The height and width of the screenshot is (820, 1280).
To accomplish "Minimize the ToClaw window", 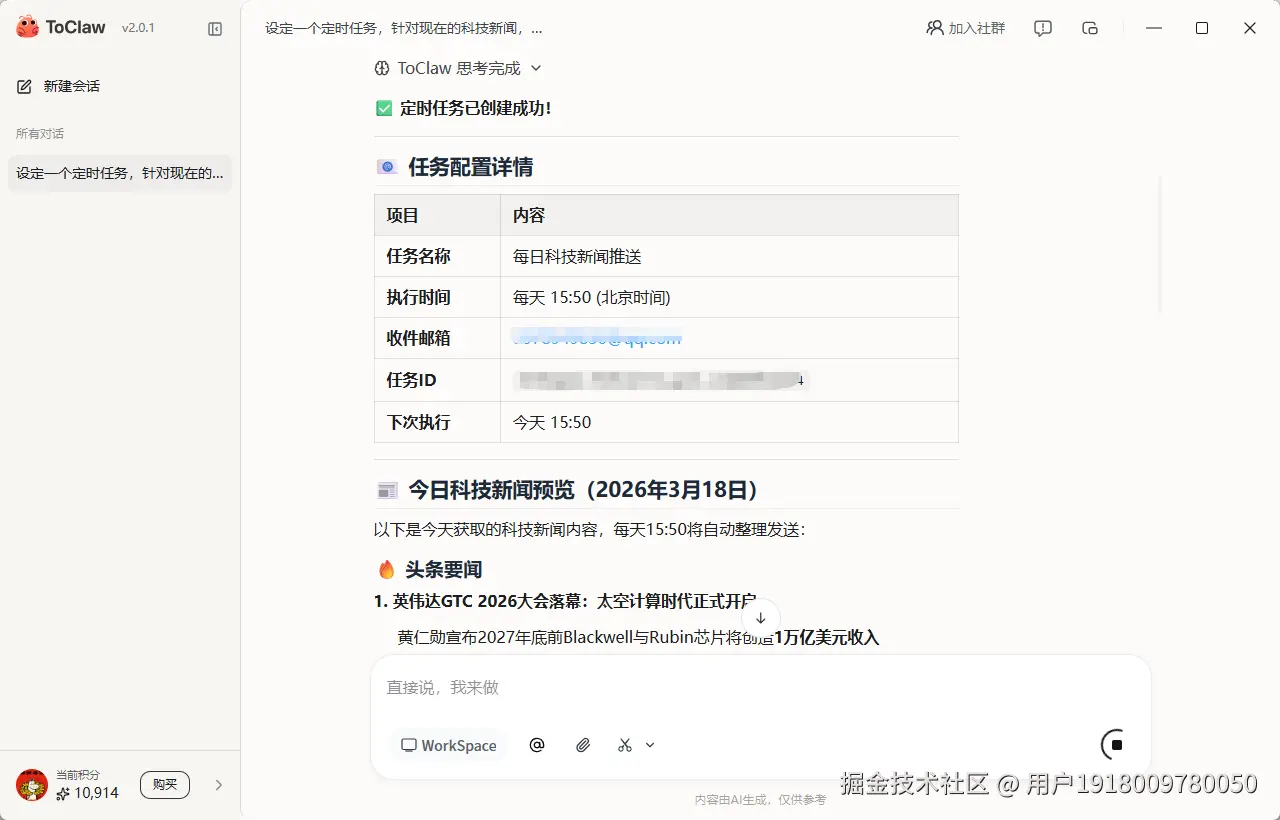I will point(1155,28).
